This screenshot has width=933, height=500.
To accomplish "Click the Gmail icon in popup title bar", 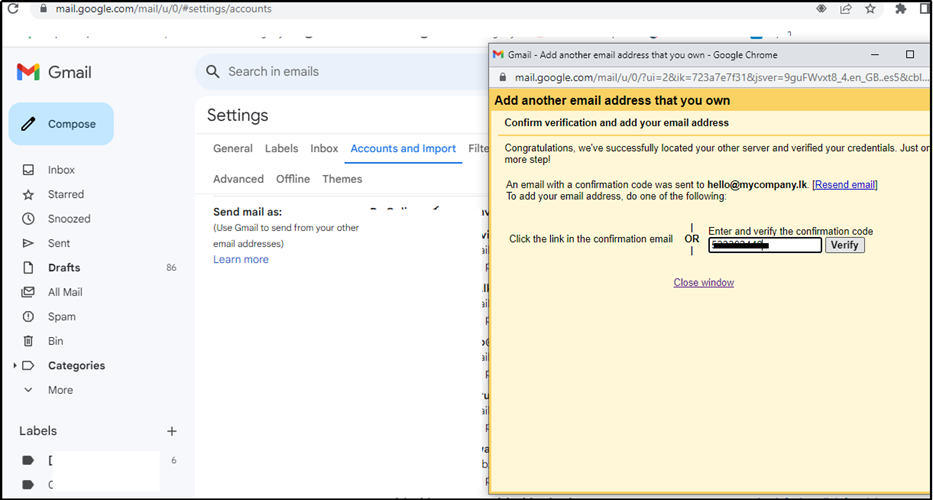I will pyautogui.click(x=499, y=55).
